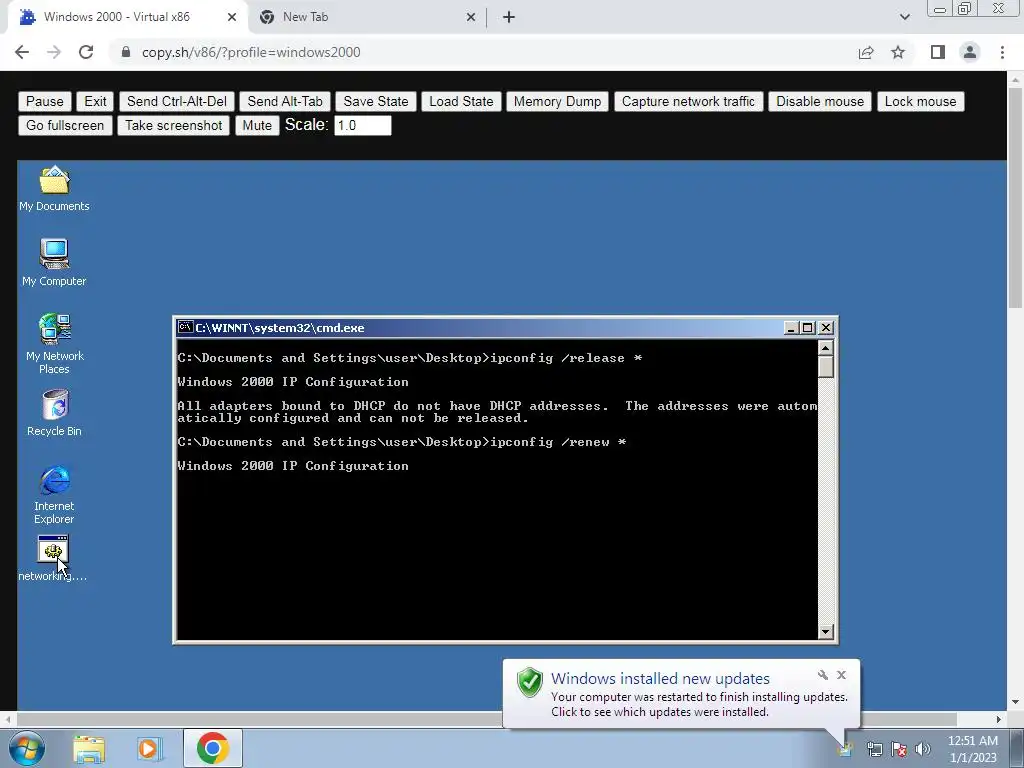Click the Windows Start orb

click(x=27, y=748)
